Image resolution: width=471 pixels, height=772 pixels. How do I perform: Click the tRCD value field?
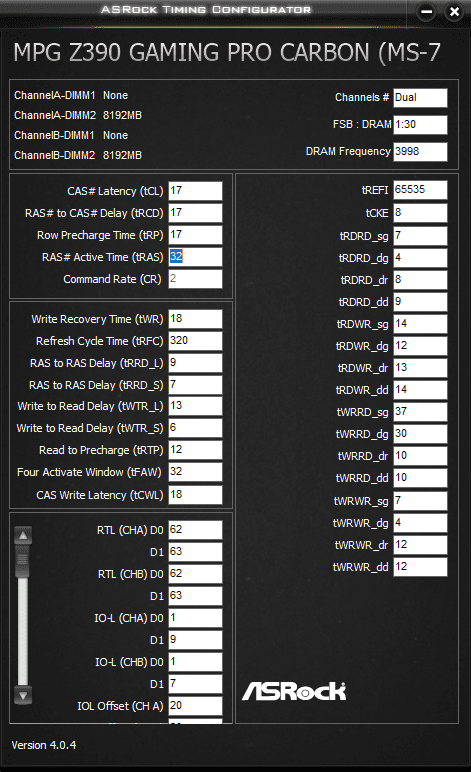(x=195, y=213)
